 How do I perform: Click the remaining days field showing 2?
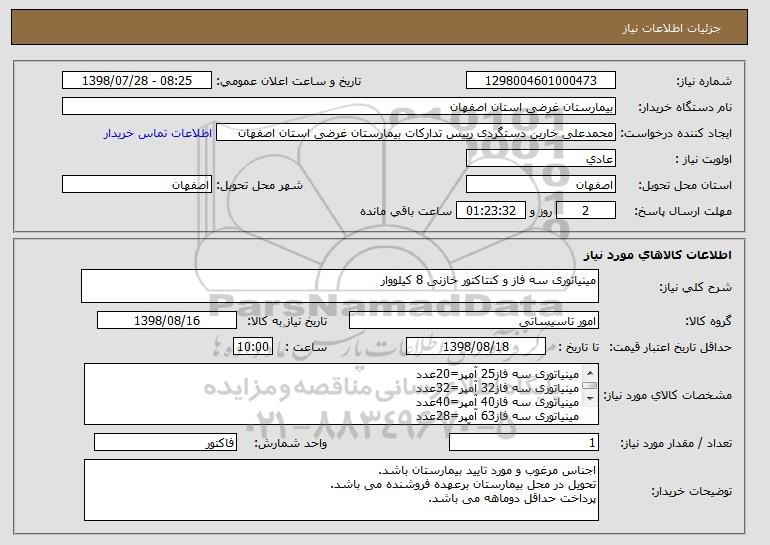pos(586,211)
